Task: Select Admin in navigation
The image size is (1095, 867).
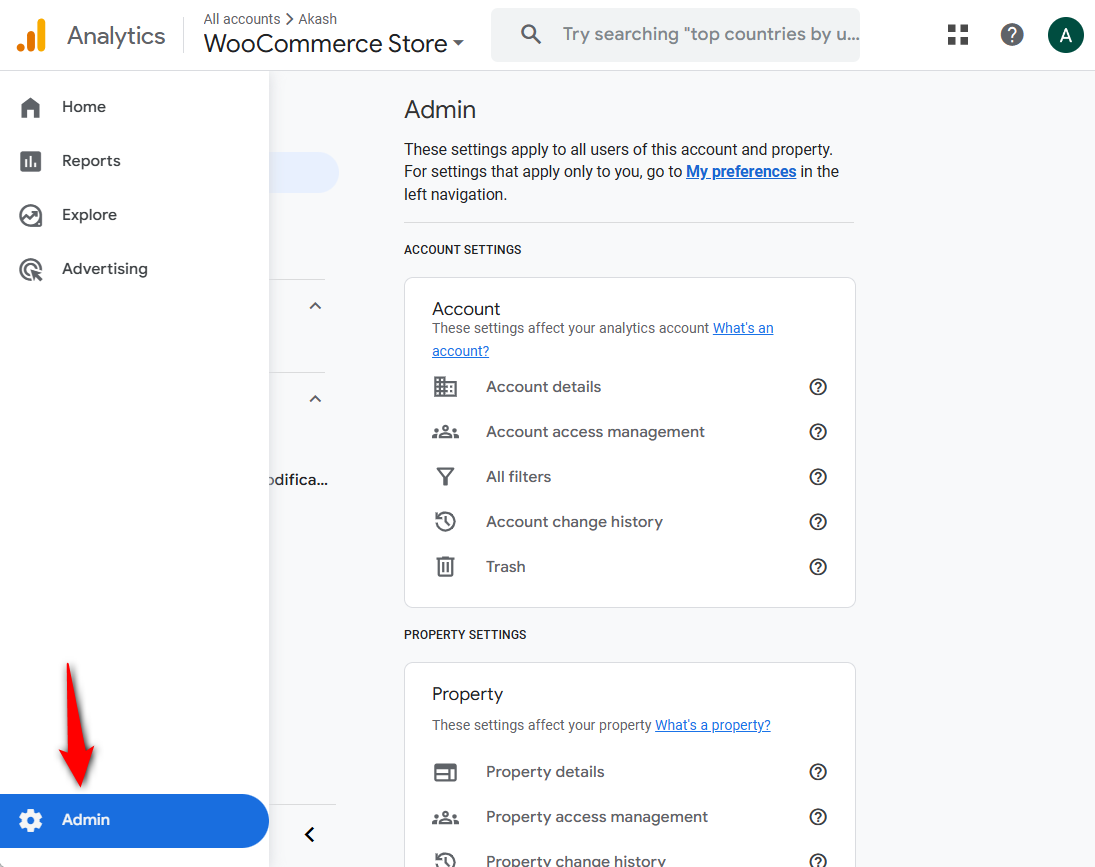Action: pyautogui.click(x=134, y=821)
